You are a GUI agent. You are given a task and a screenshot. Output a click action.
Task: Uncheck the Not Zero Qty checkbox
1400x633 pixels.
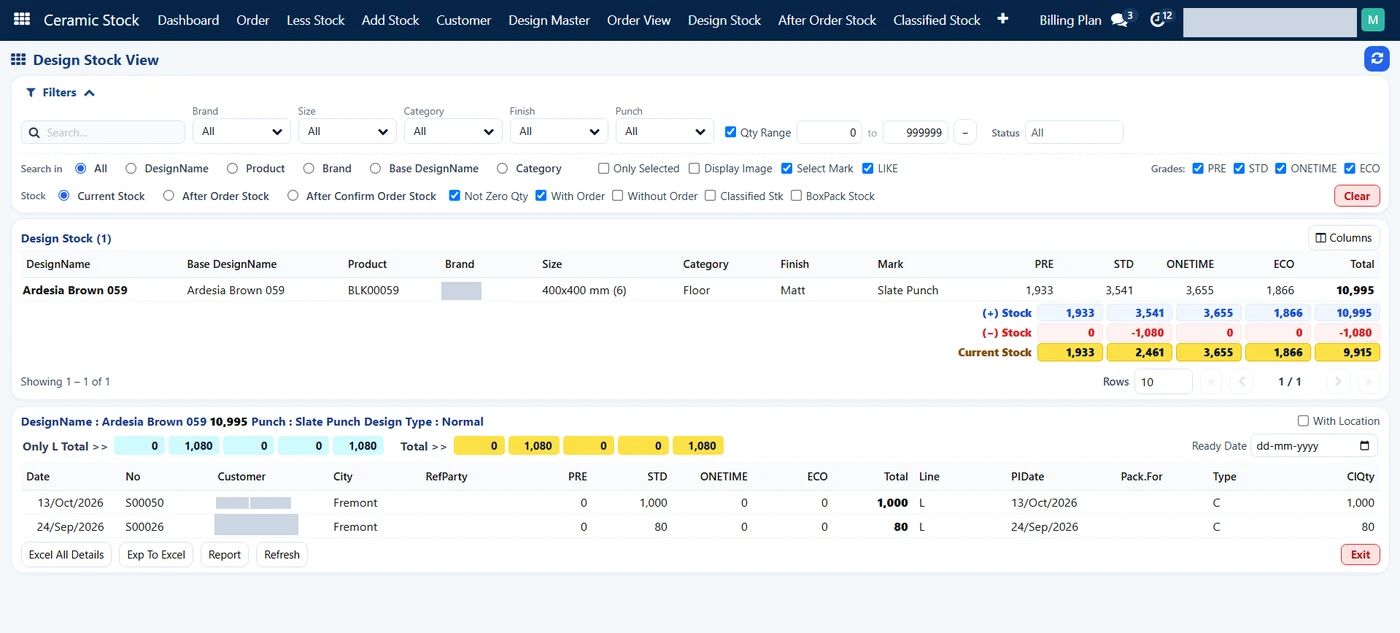pos(455,196)
